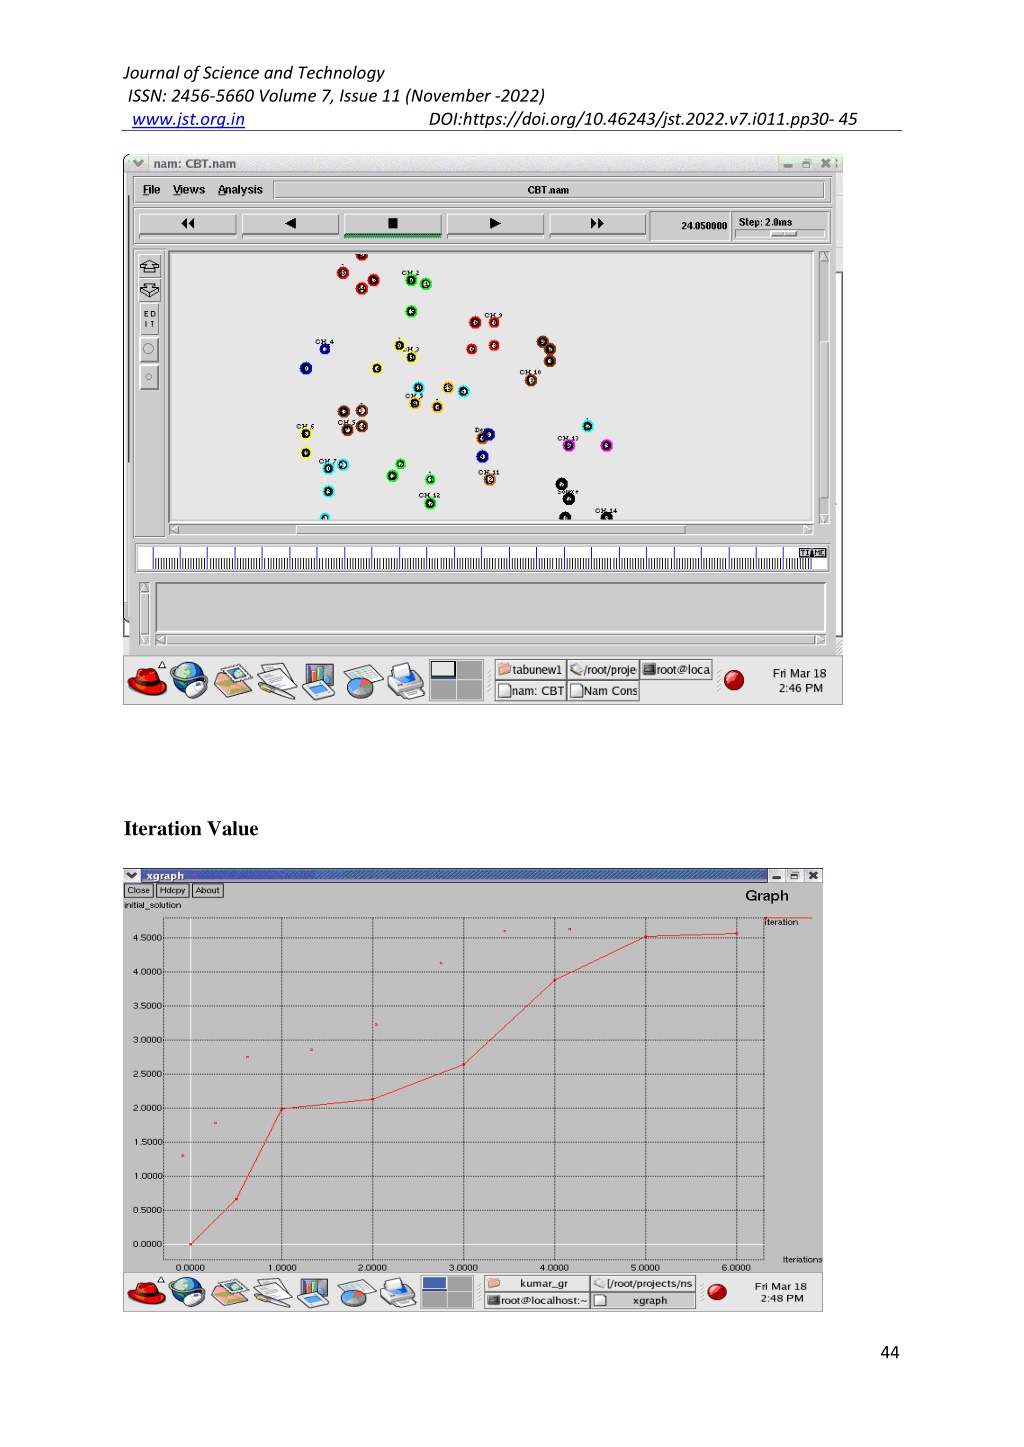Launch web browser globe icon in upper taskbar
Image resolution: width=1024 pixels, height=1447 pixels.
tap(189, 681)
